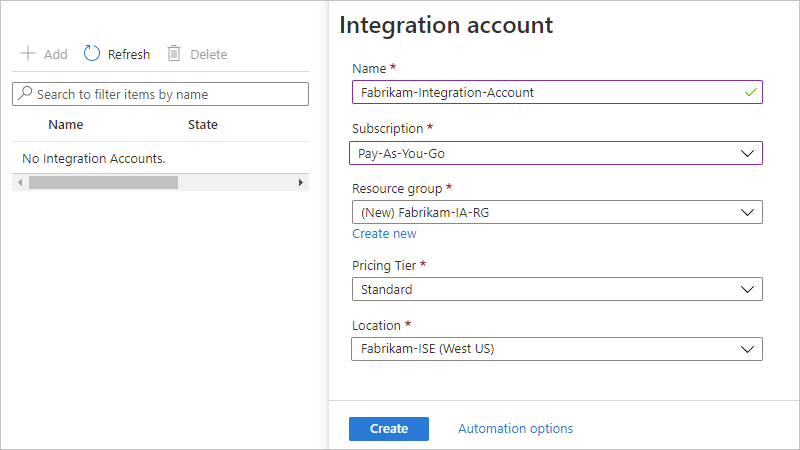
Task: Expand the Location dropdown
Action: (x=557, y=349)
